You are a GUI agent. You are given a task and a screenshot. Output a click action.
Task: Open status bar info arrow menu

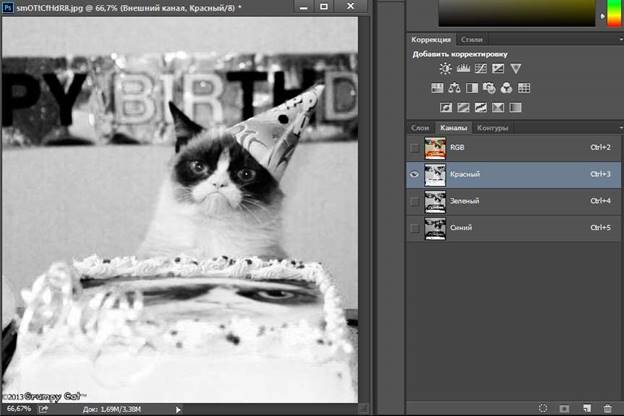[x=178, y=409]
